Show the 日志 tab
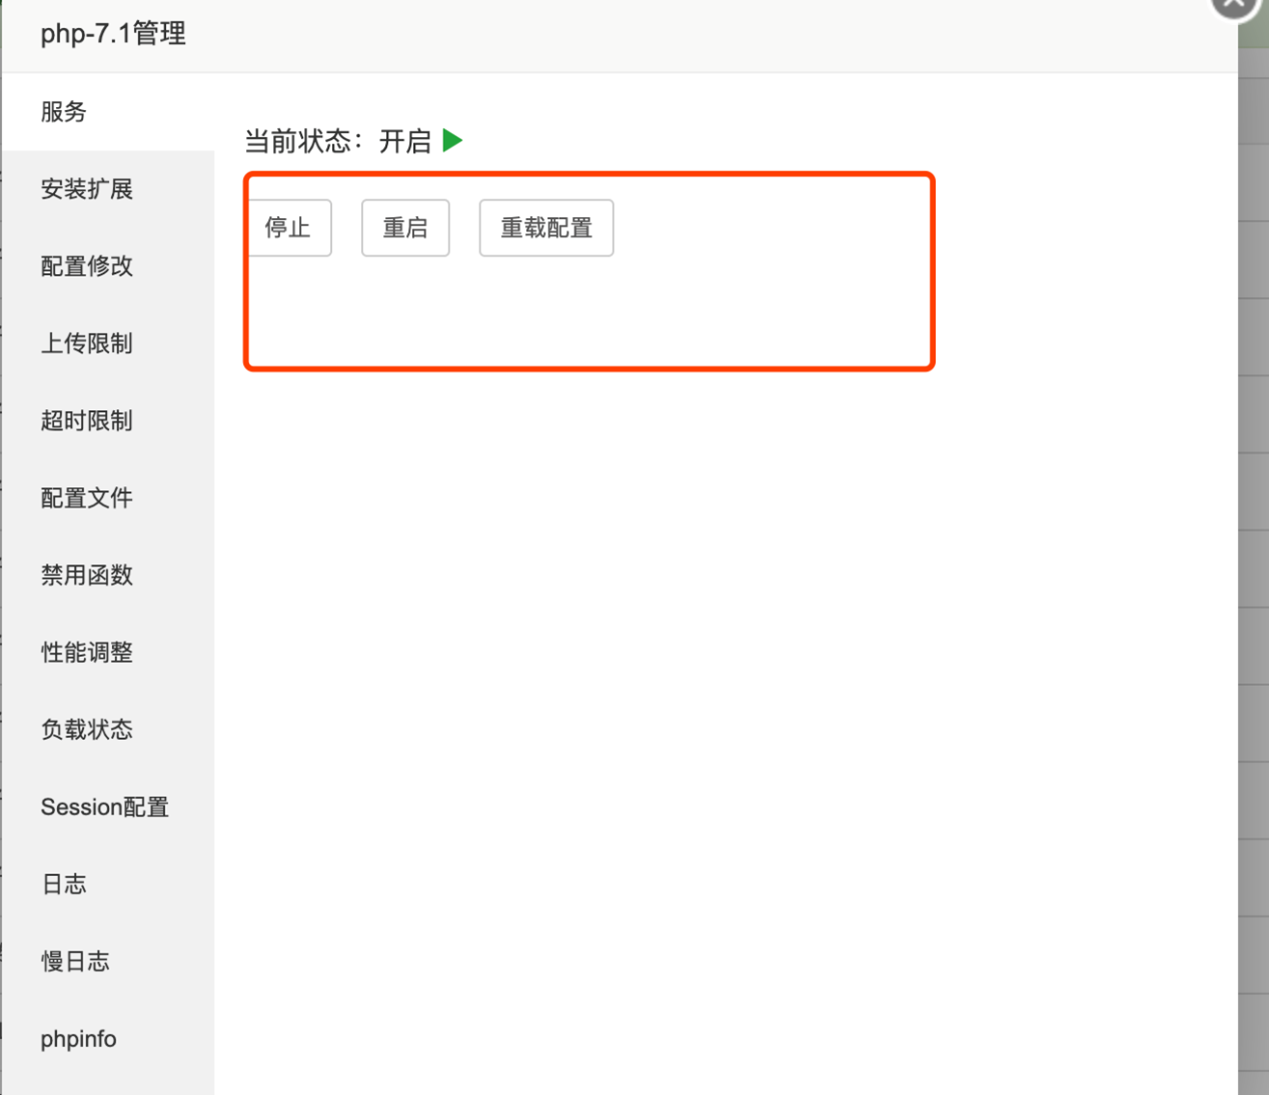This screenshot has height=1095, width=1269. click(64, 884)
